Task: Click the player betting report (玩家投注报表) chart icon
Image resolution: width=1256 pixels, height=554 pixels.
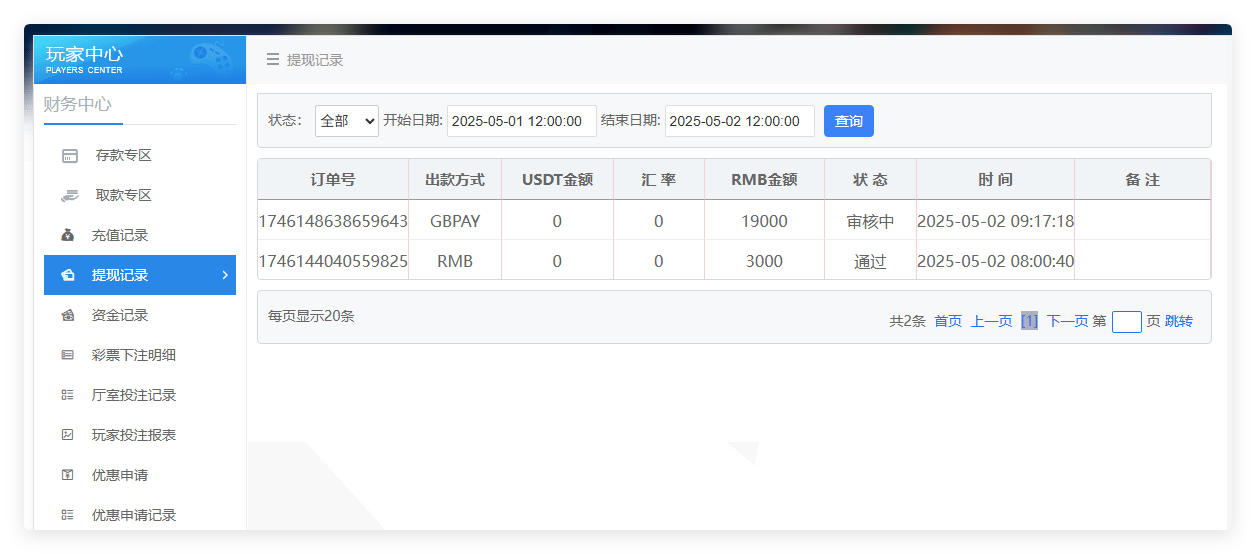Action: [68, 435]
